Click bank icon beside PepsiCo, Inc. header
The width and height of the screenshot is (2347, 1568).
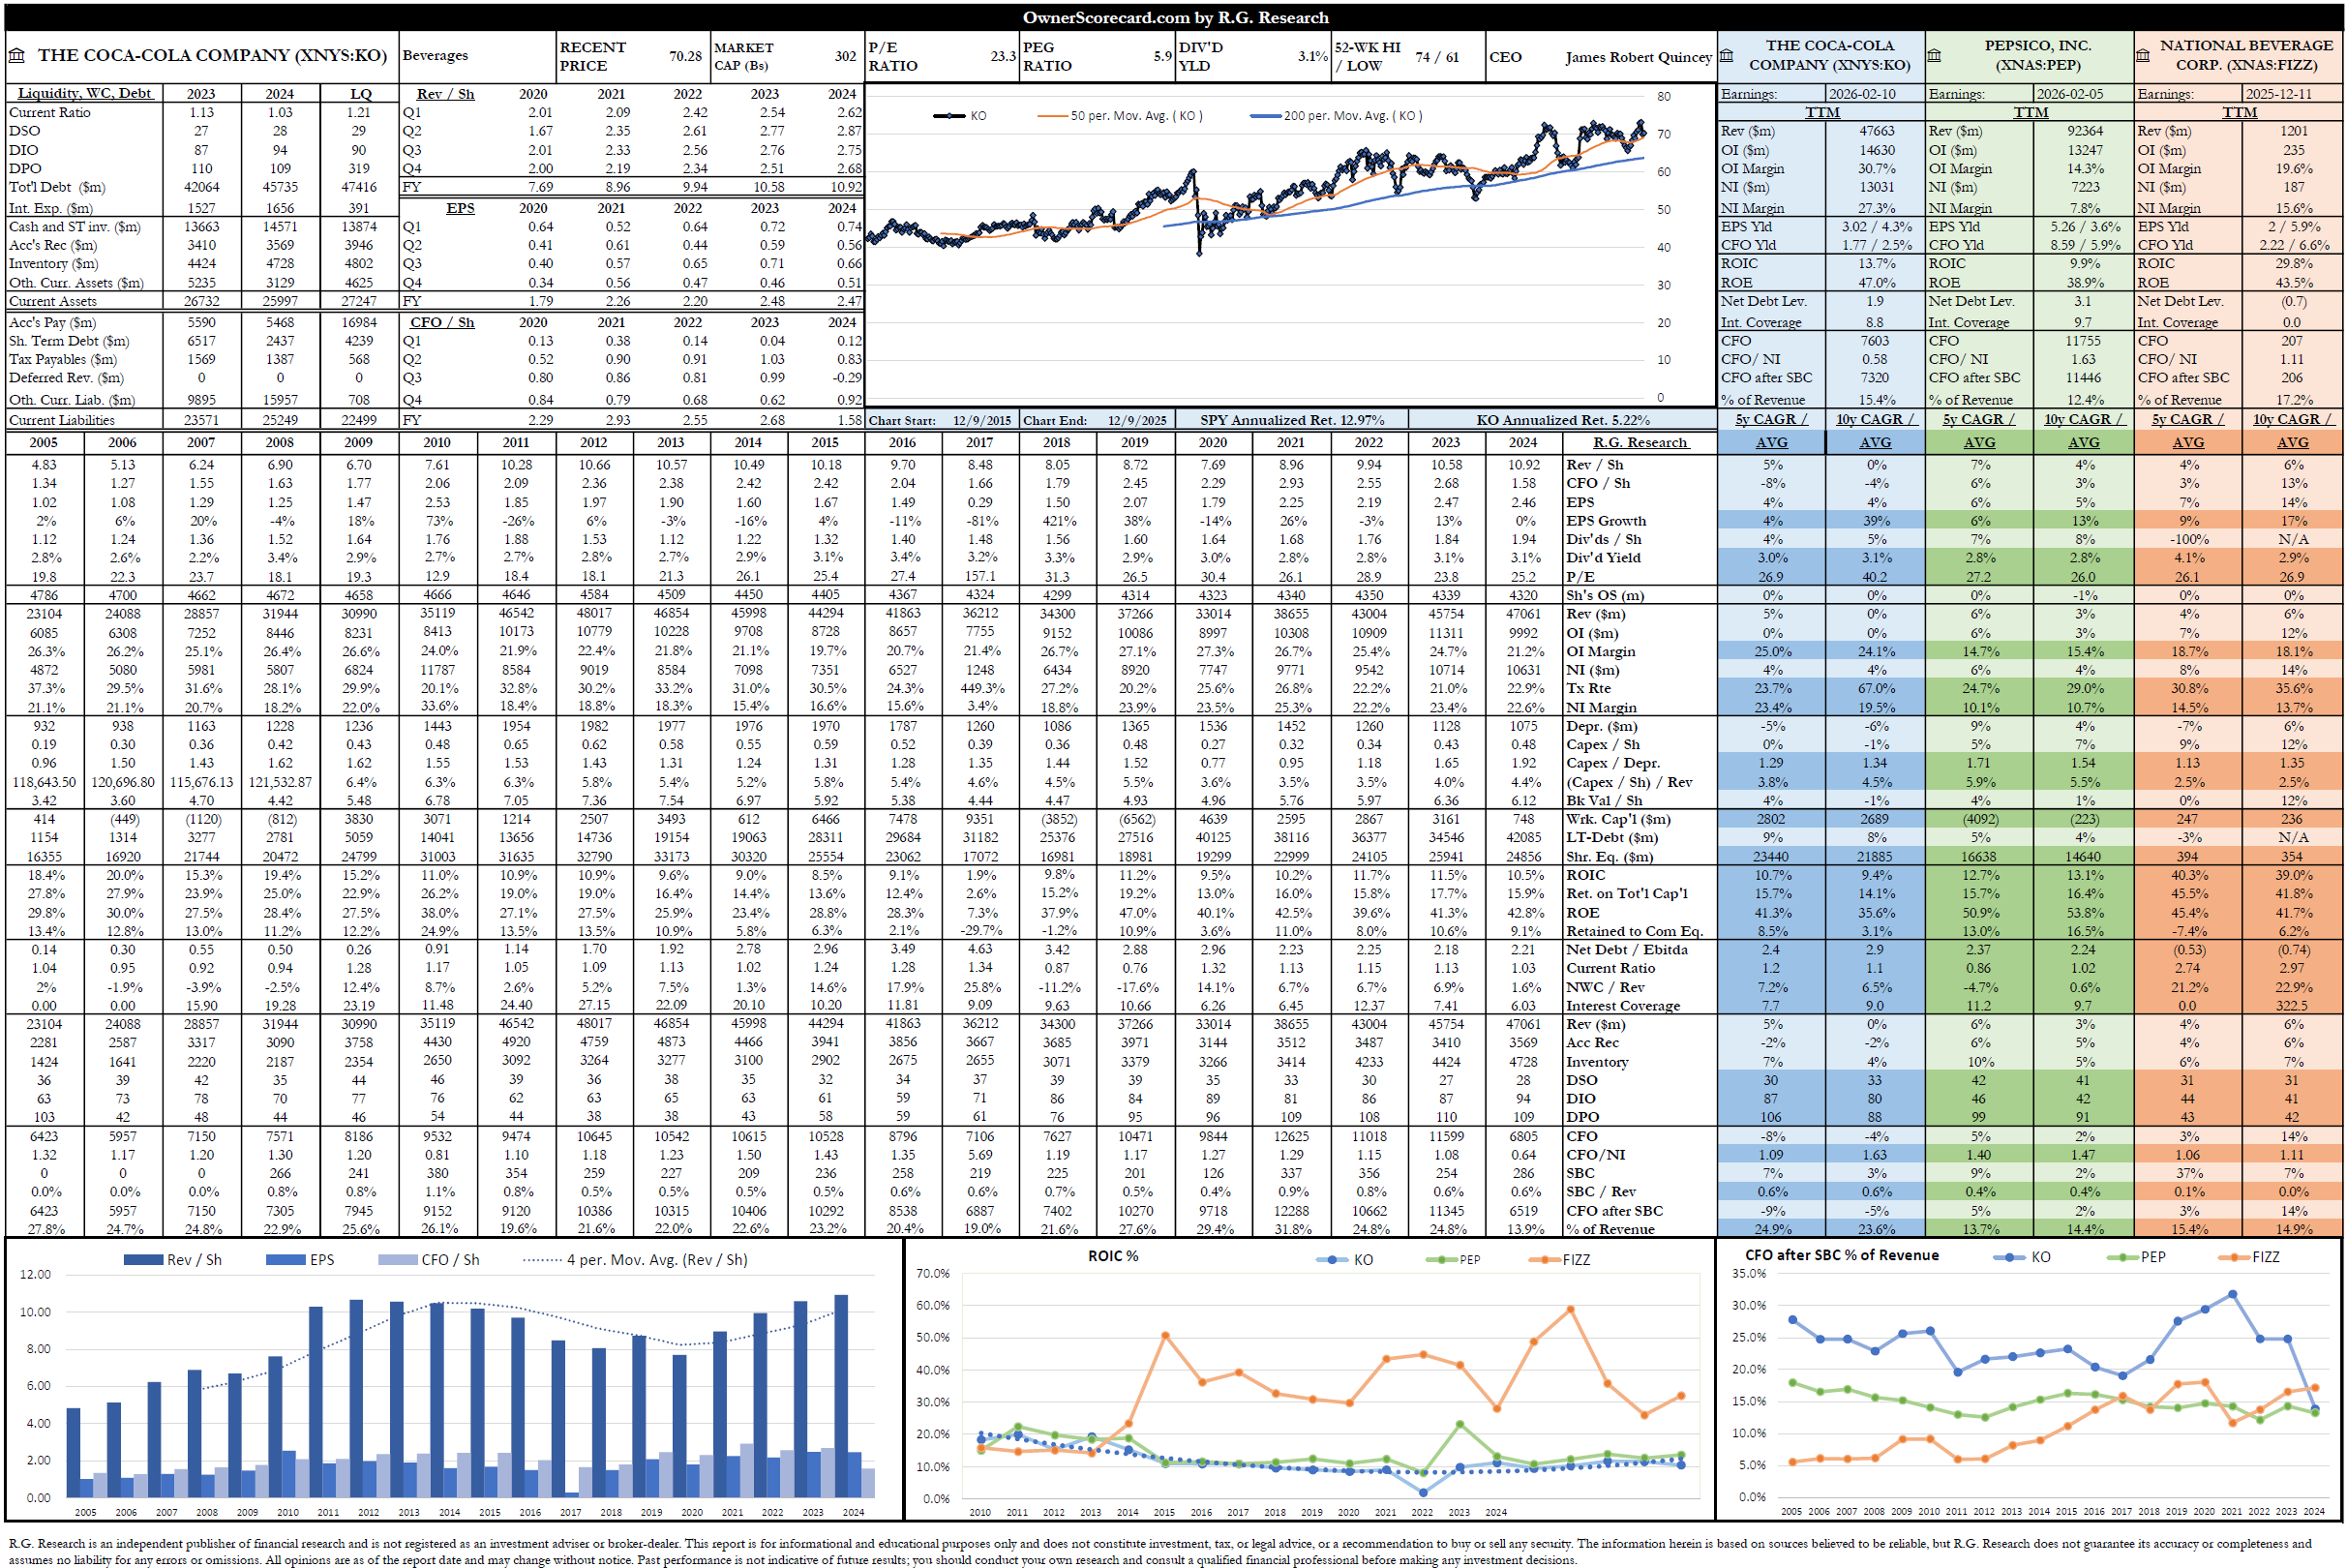[x=1934, y=56]
